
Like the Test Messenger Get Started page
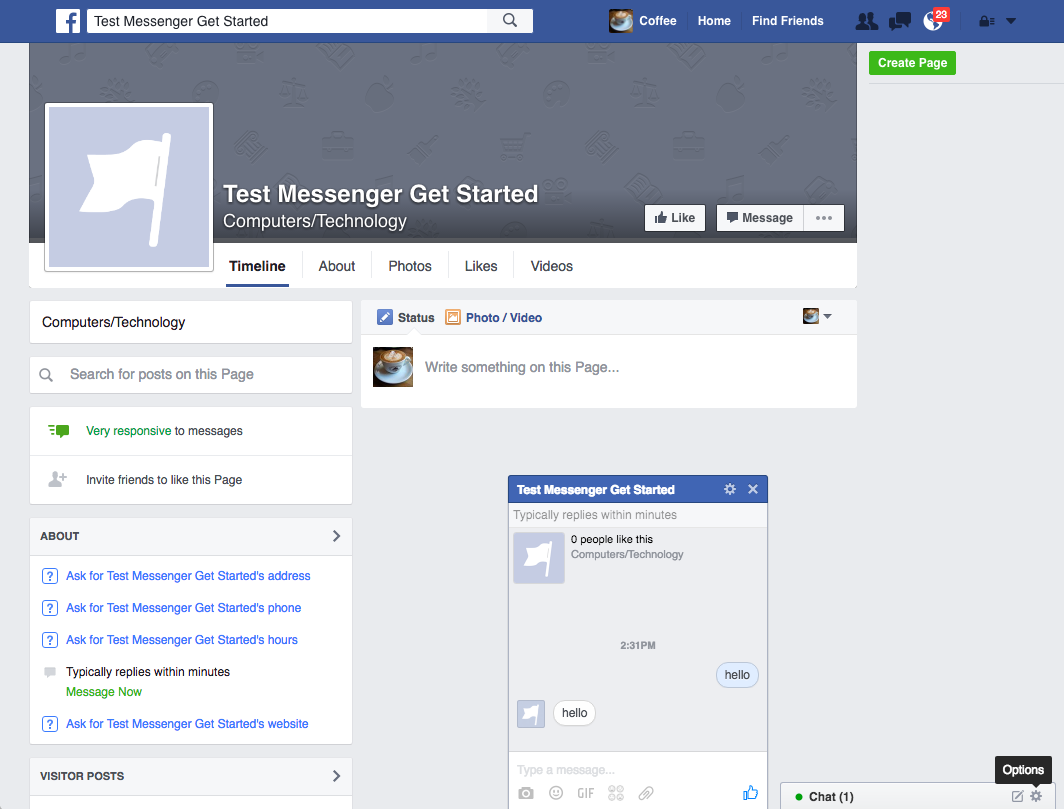pos(674,218)
